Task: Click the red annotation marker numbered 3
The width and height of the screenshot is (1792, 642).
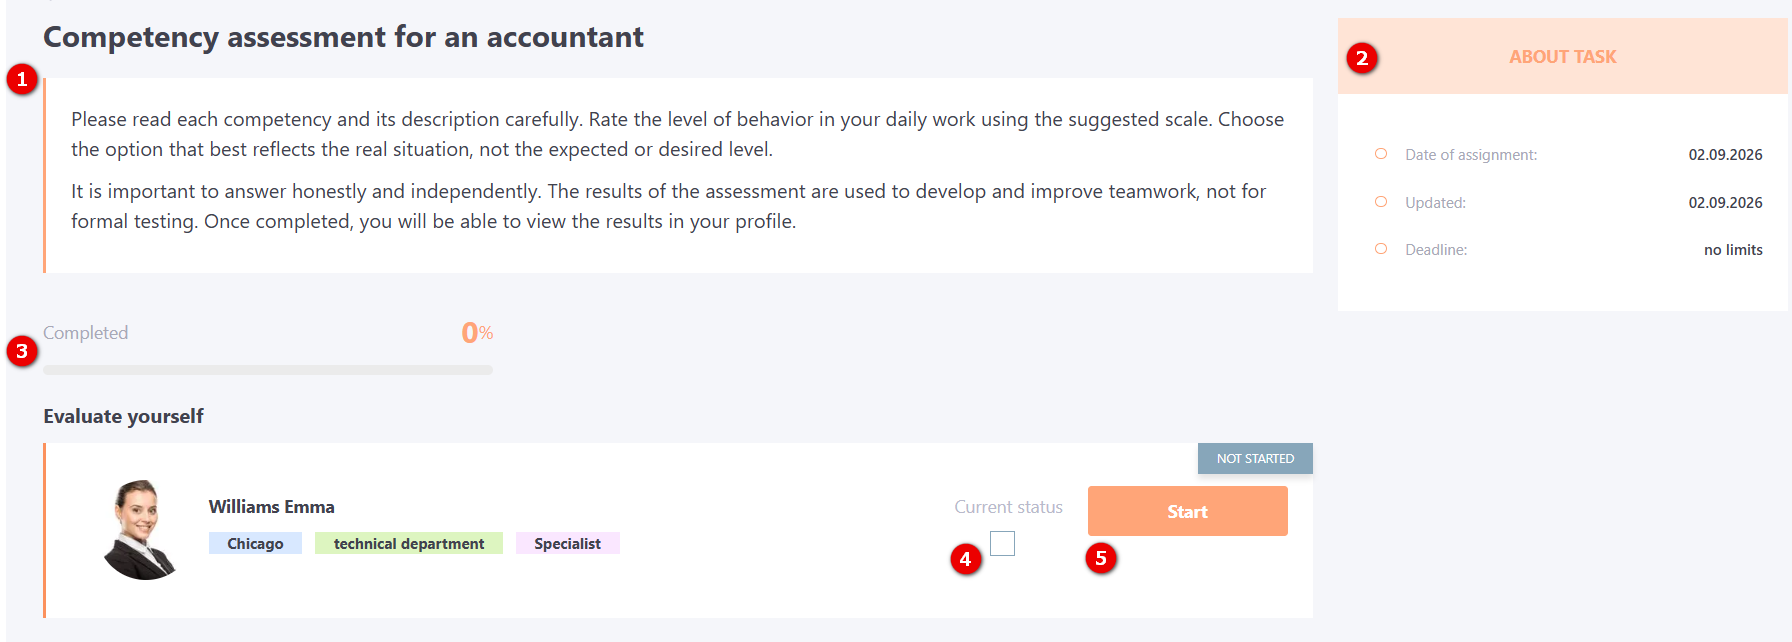Action: pos(22,351)
